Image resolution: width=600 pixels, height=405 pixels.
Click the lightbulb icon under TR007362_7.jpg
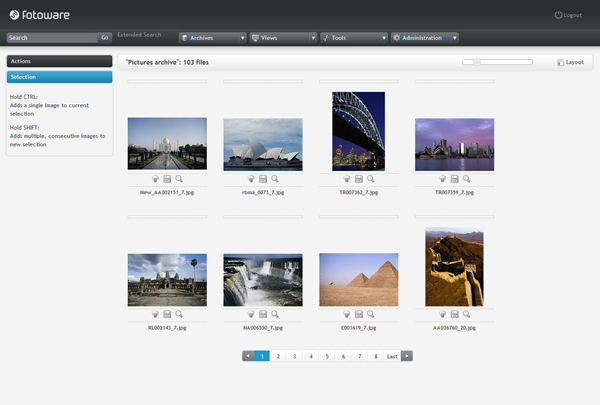[347, 179]
